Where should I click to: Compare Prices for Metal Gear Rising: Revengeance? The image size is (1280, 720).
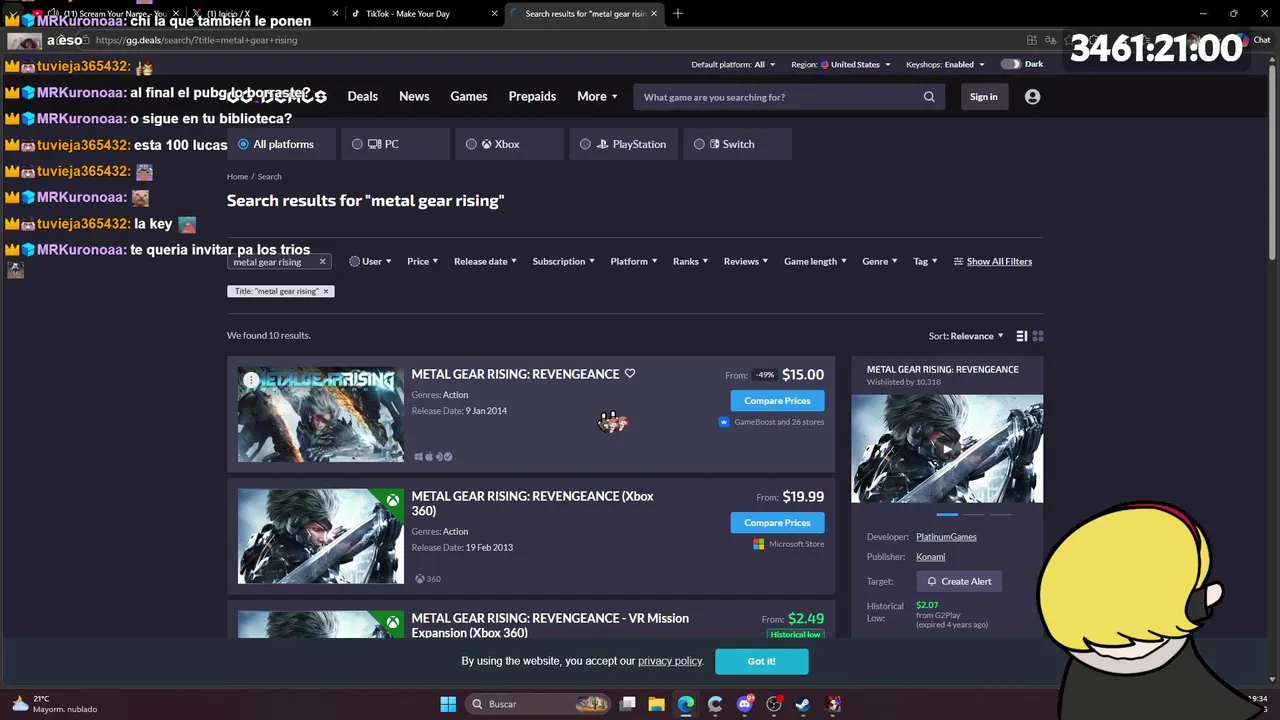click(777, 401)
